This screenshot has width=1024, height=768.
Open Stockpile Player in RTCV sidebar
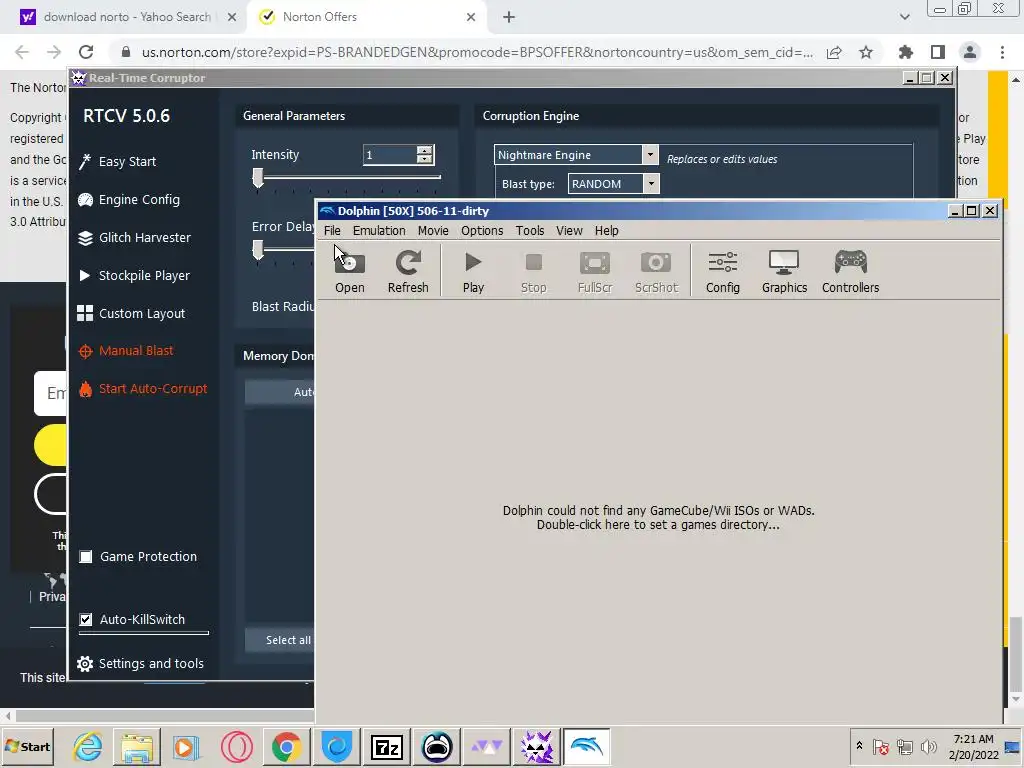134,276
